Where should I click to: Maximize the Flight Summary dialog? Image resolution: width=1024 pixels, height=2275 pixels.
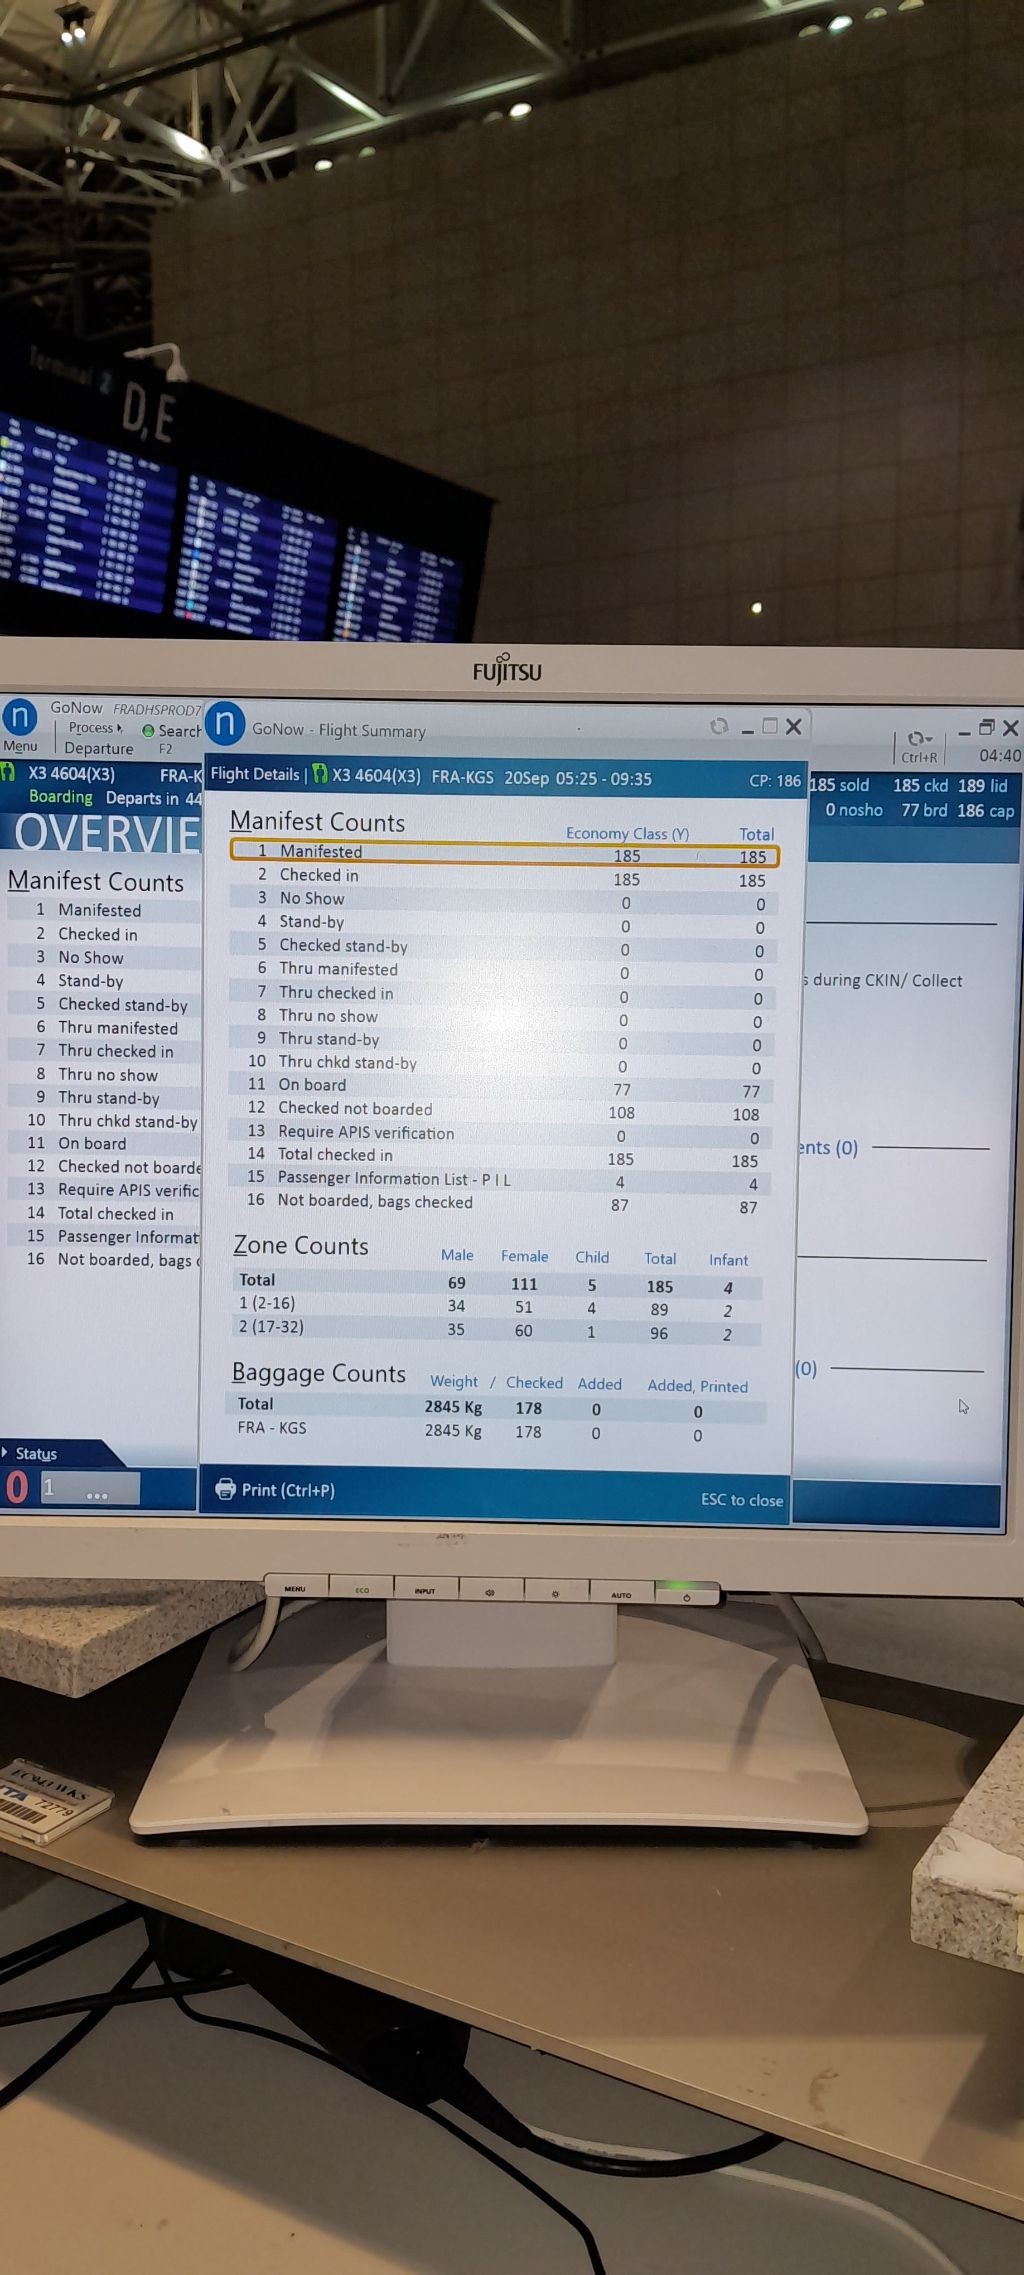tap(770, 727)
